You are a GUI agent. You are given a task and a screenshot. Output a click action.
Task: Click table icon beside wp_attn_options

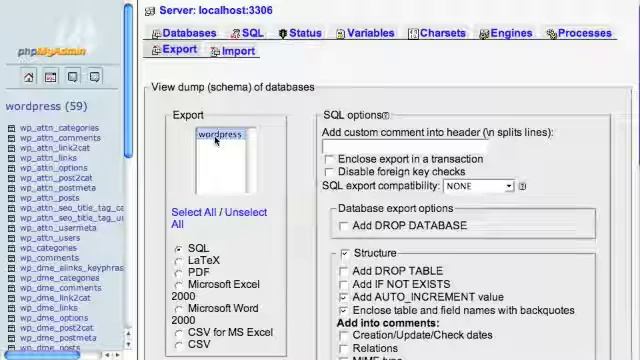pyautogui.click(x=11, y=168)
